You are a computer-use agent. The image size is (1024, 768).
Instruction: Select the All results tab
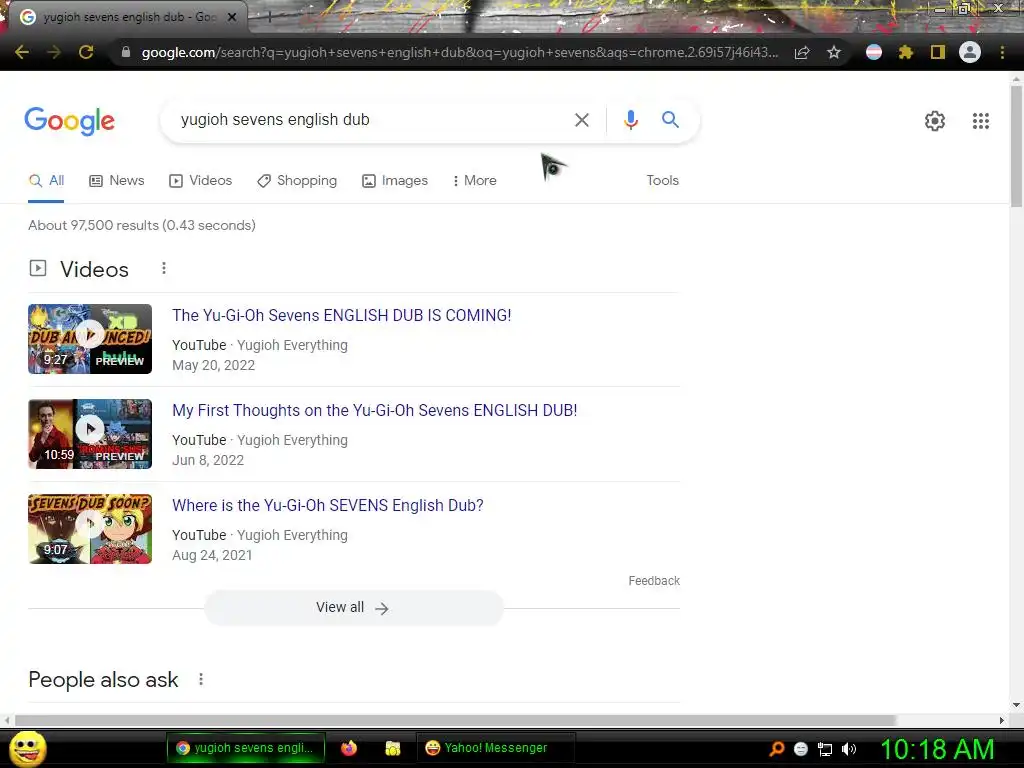coord(46,181)
